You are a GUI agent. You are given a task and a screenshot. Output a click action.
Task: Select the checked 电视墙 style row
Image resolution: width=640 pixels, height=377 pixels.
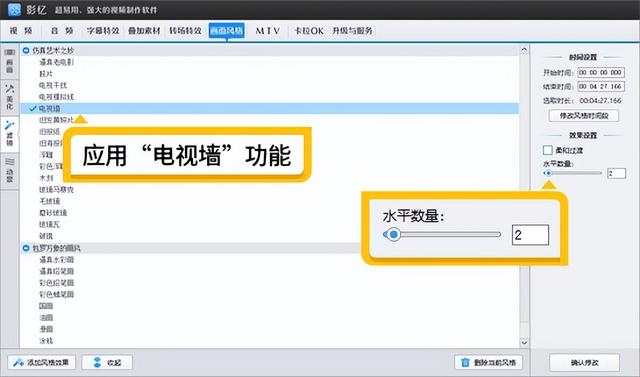point(269,109)
